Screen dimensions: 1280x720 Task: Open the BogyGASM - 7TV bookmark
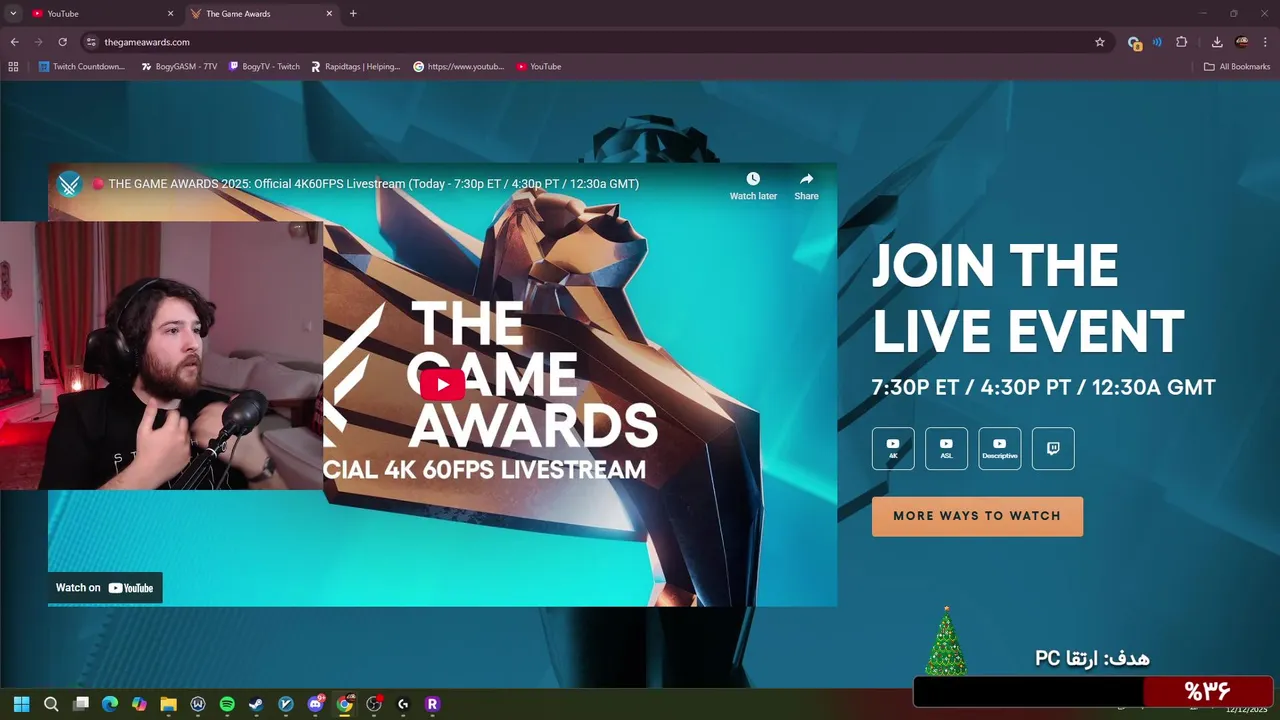pos(179,66)
